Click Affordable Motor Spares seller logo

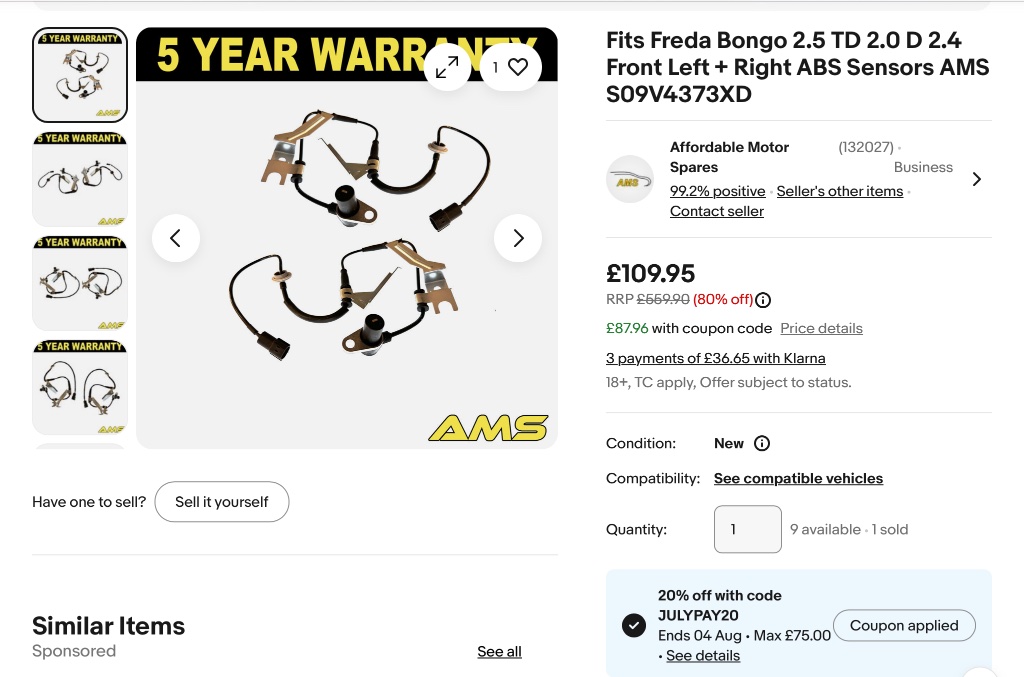630,179
